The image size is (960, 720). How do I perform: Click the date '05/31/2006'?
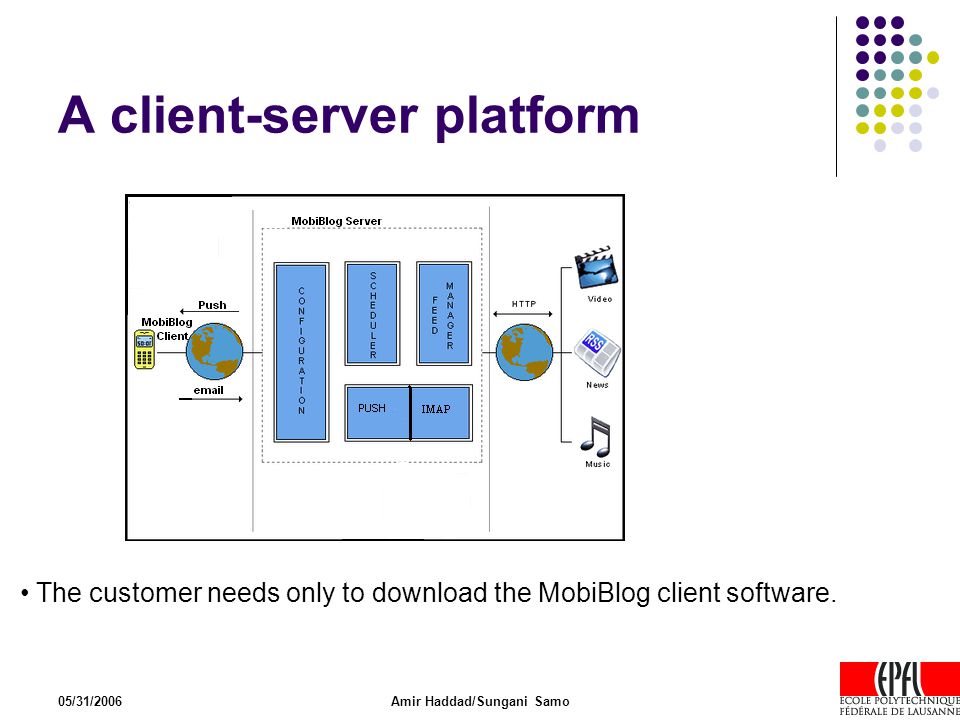(90, 702)
